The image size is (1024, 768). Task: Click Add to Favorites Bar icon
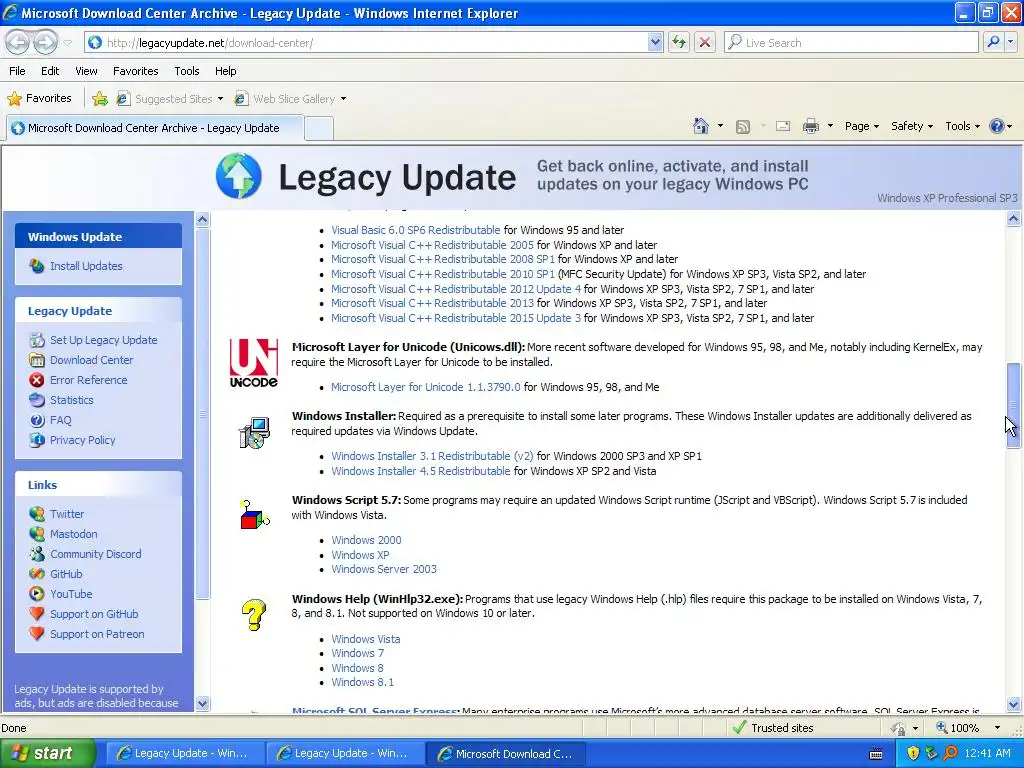100,99
